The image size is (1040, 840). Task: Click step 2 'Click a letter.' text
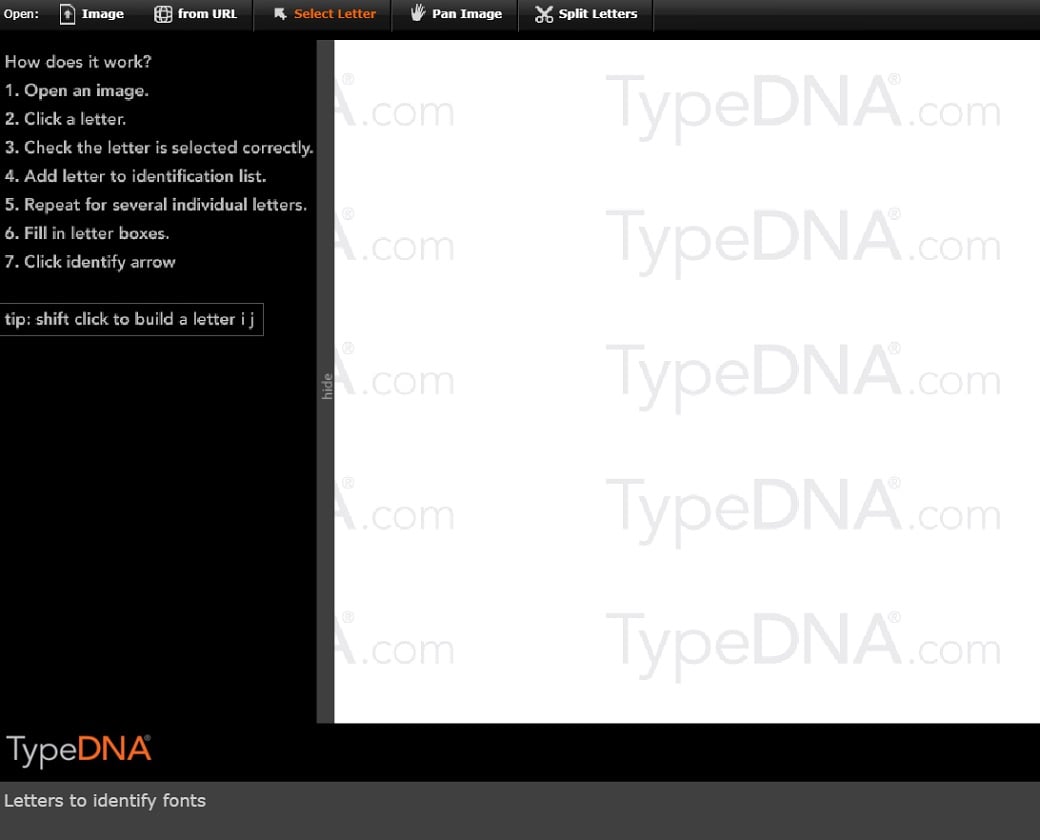[66, 119]
